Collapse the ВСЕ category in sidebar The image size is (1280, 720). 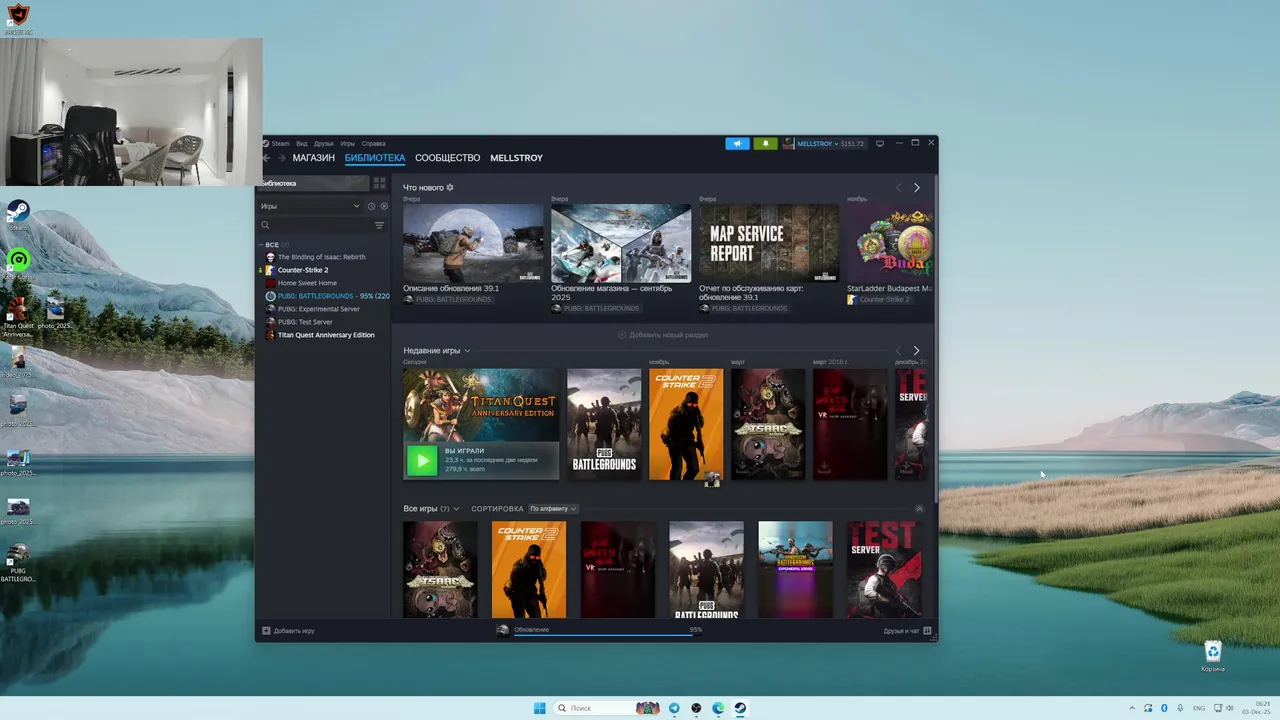click(261, 244)
